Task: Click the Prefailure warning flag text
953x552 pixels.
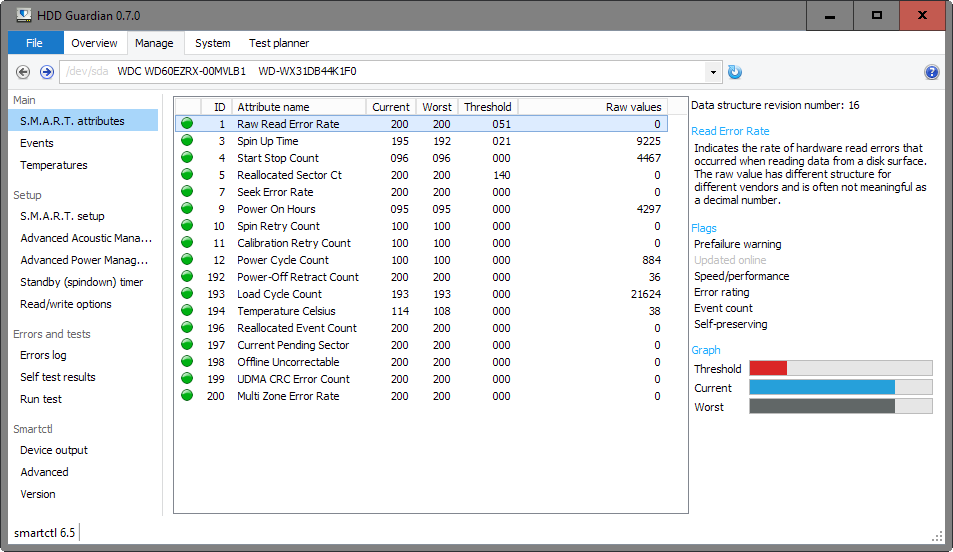Action: click(x=737, y=244)
